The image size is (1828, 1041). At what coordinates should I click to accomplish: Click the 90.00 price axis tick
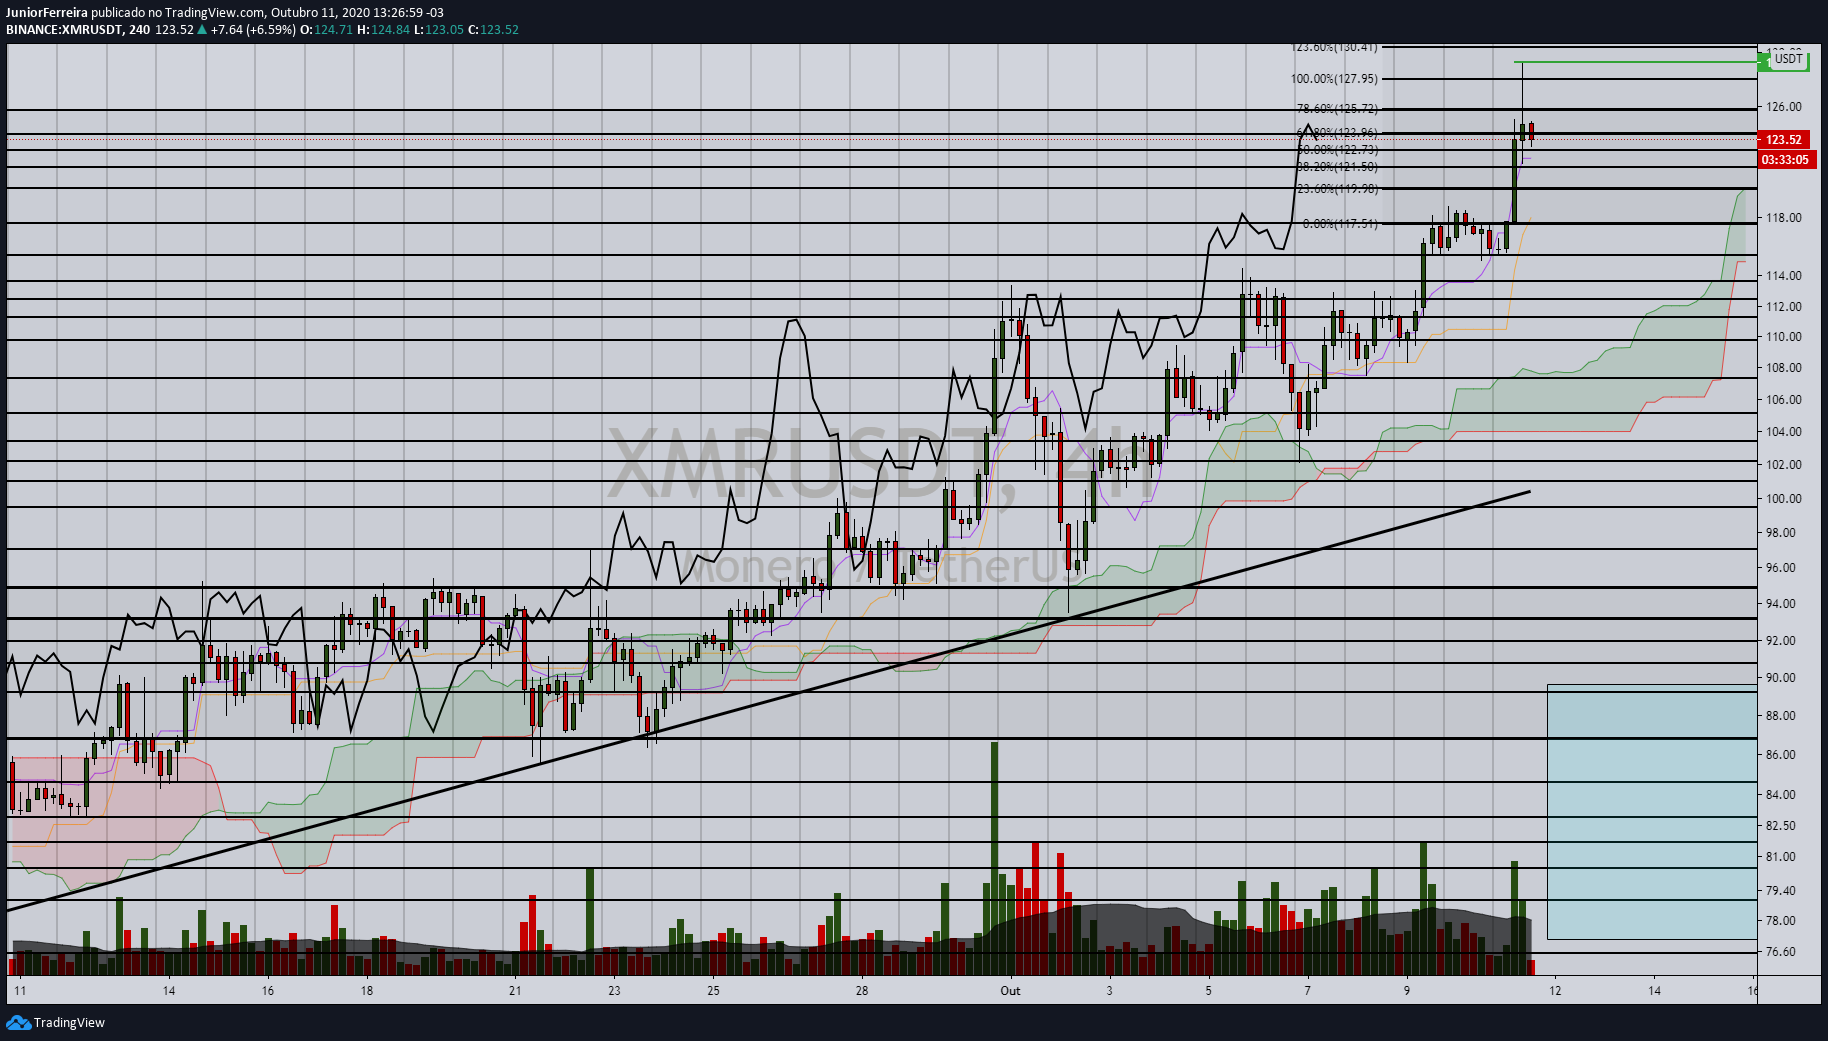click(x=1781, y=678)
